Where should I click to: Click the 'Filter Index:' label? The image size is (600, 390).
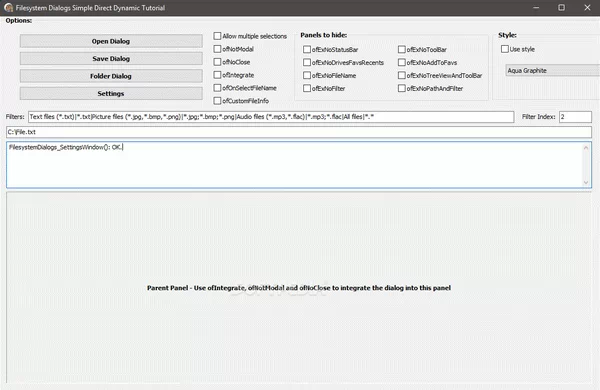(538, 117)
